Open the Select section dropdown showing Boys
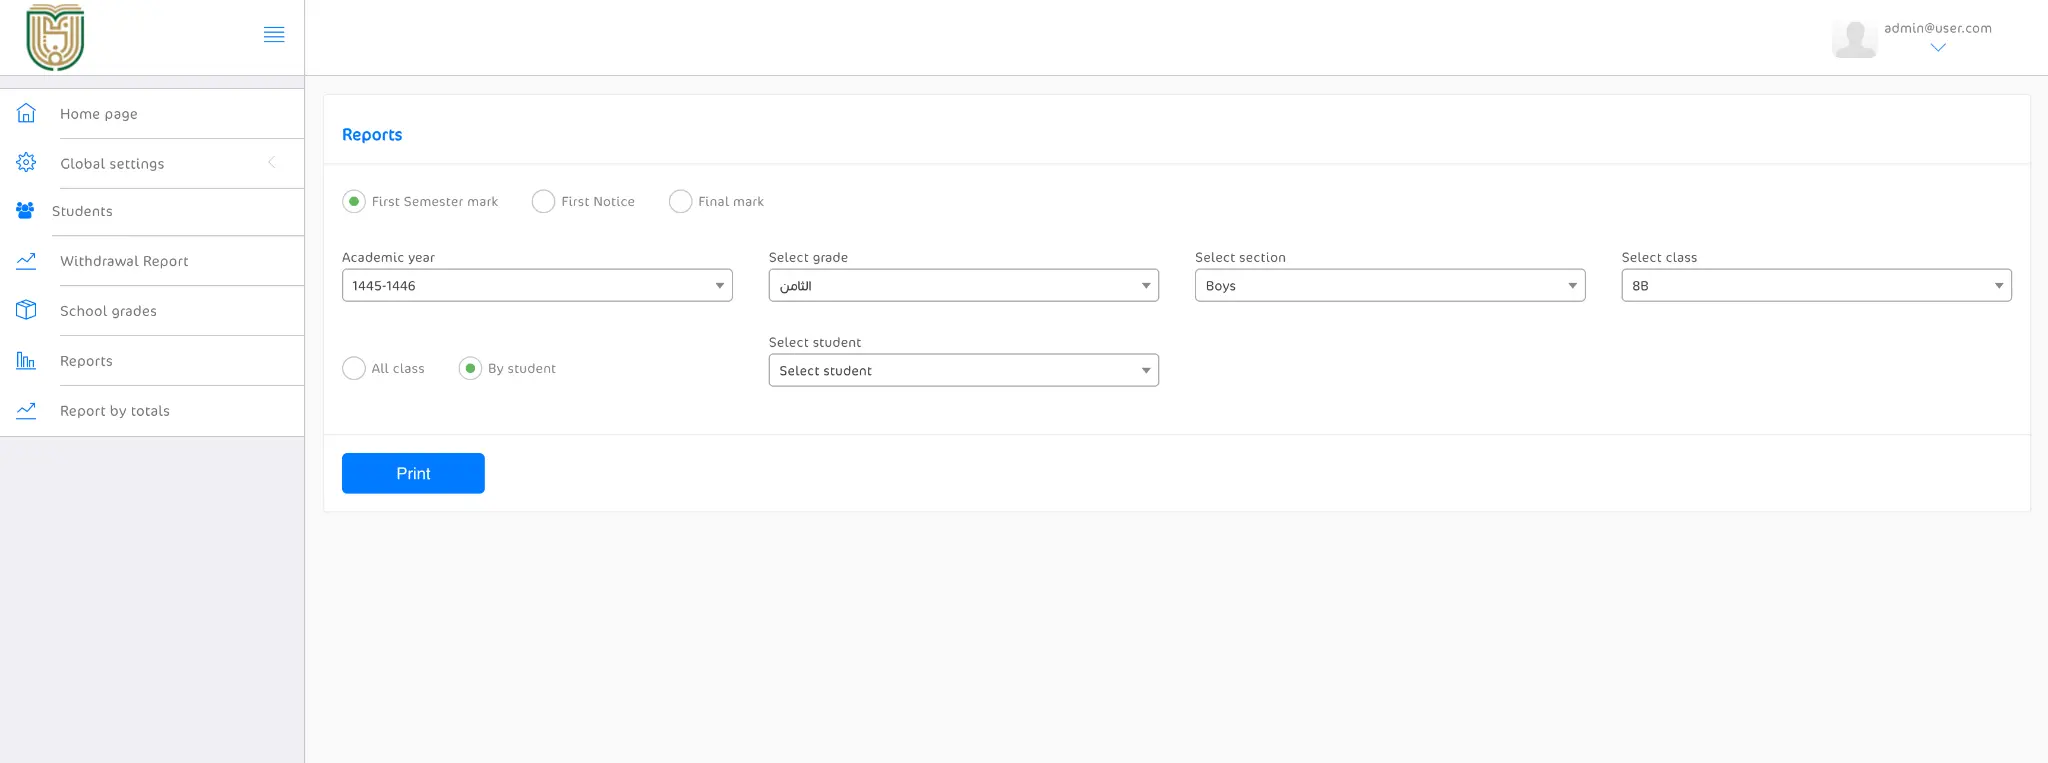 click(1389, 286)
